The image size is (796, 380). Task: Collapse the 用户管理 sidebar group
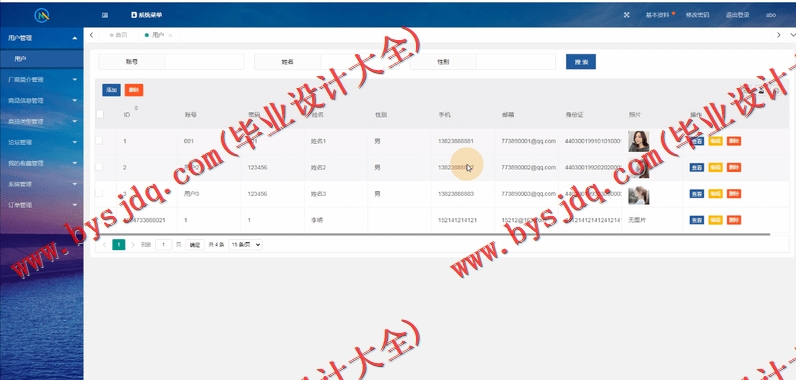(x=42, y=38)
